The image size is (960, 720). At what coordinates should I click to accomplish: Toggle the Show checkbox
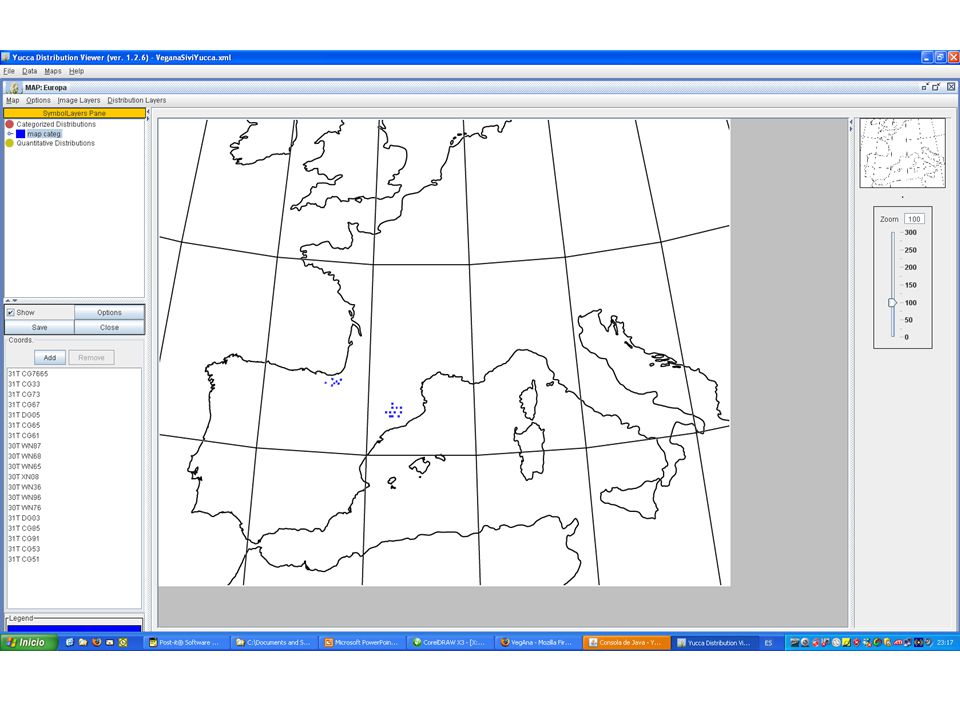click(10, 312)
